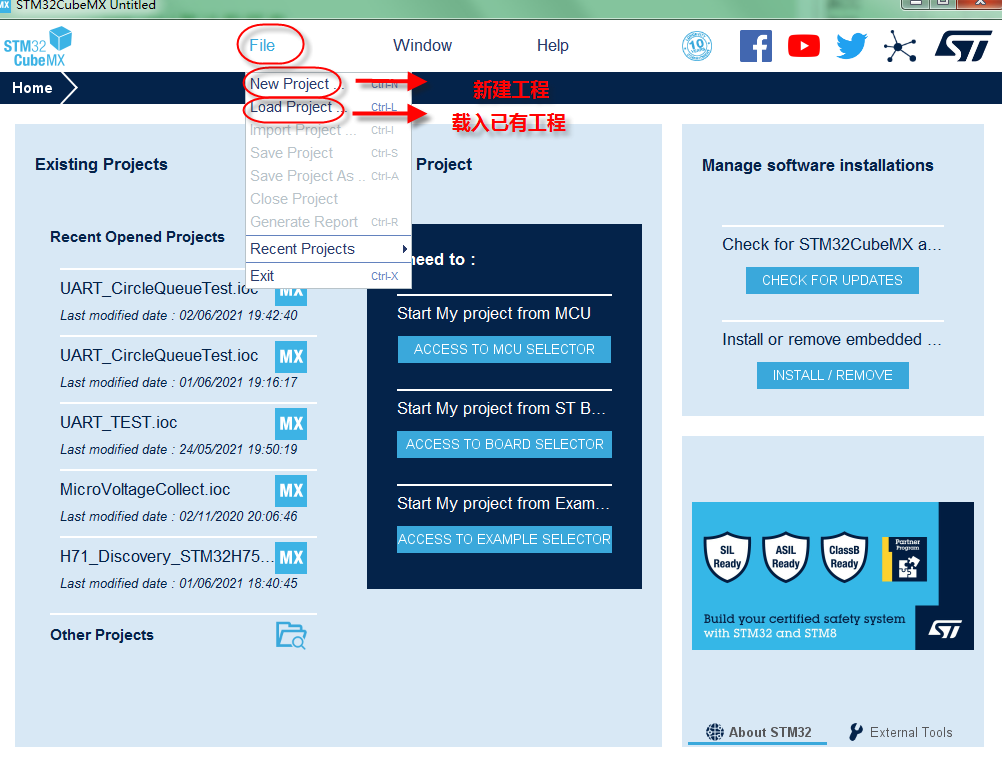Click the ST community network icon

(x=900, y=46)
